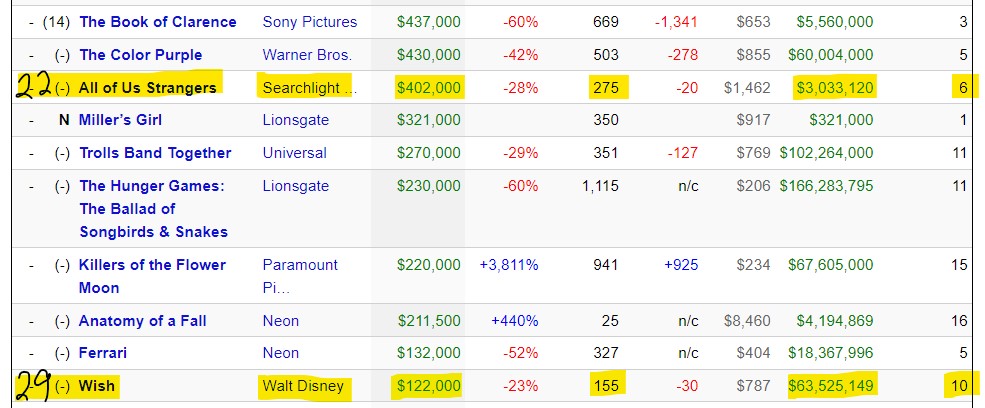Image resolution: width=985 pixels, height=408 pixels.
Task: Open the Universal distributor link
Action: 295,153
